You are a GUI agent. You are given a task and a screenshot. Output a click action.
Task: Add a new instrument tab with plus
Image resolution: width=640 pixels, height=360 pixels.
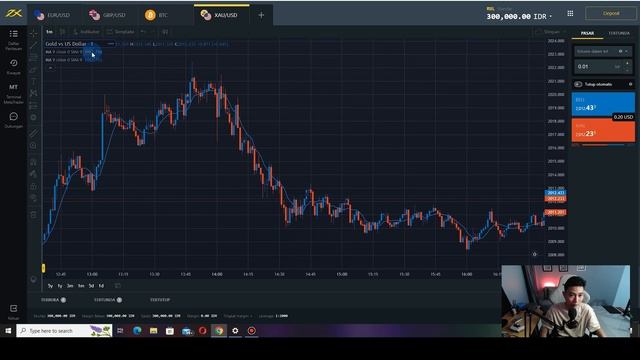[261, 15]
